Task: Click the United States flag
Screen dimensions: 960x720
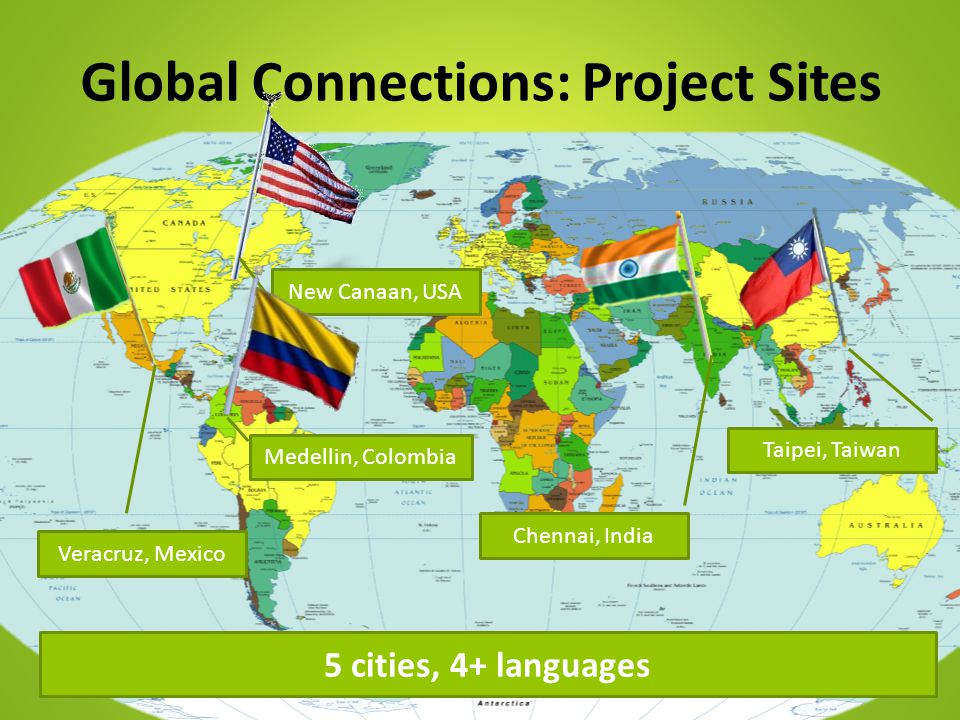Action: tap(307, 170)
